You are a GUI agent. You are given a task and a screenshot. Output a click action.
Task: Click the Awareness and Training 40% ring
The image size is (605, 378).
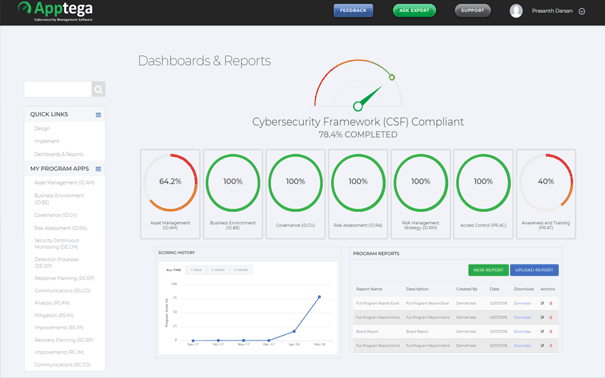[546, 182]
